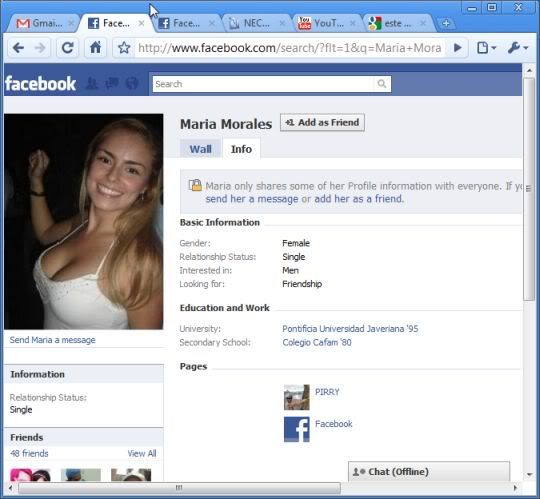This screenshot has width=540, height=499.
Task: Click the facebook.com address bar URL
Action: coord(290,48)
